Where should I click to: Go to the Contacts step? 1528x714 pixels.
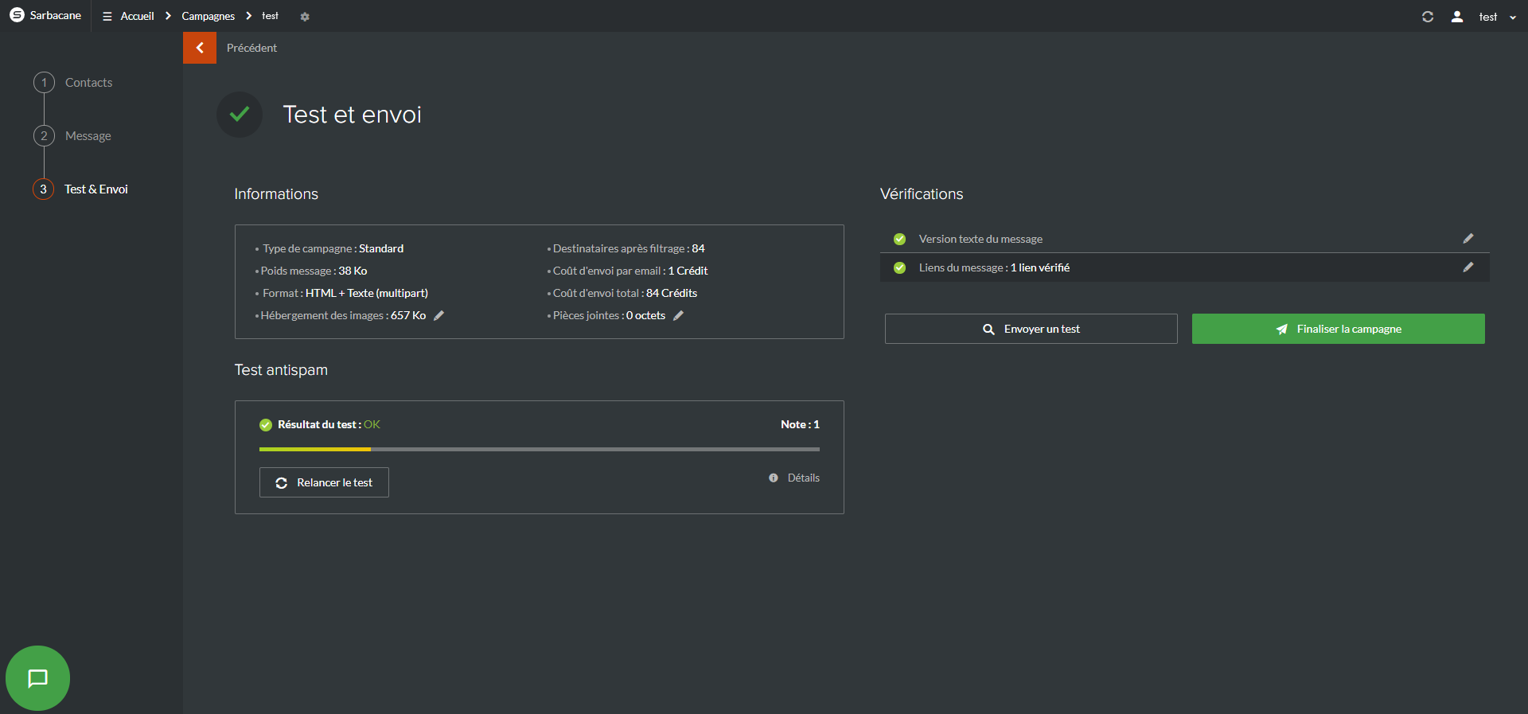87,83
